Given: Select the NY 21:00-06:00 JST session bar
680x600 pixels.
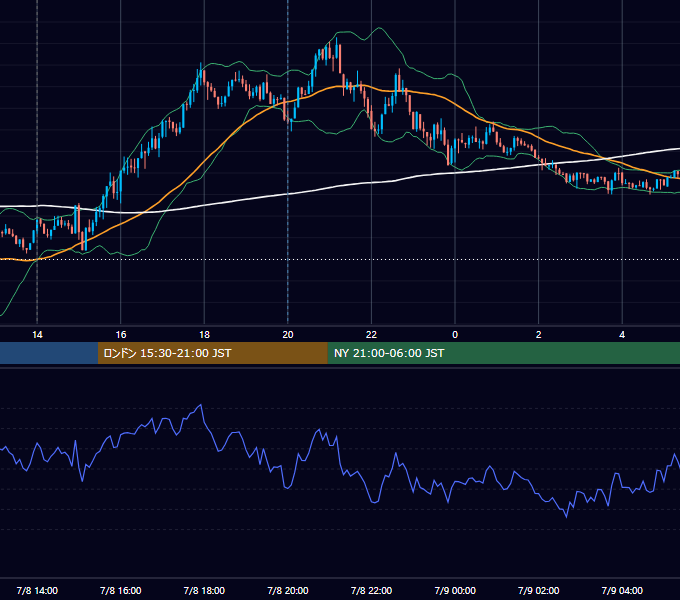Looking at the screenshot, I should (503, 353).
